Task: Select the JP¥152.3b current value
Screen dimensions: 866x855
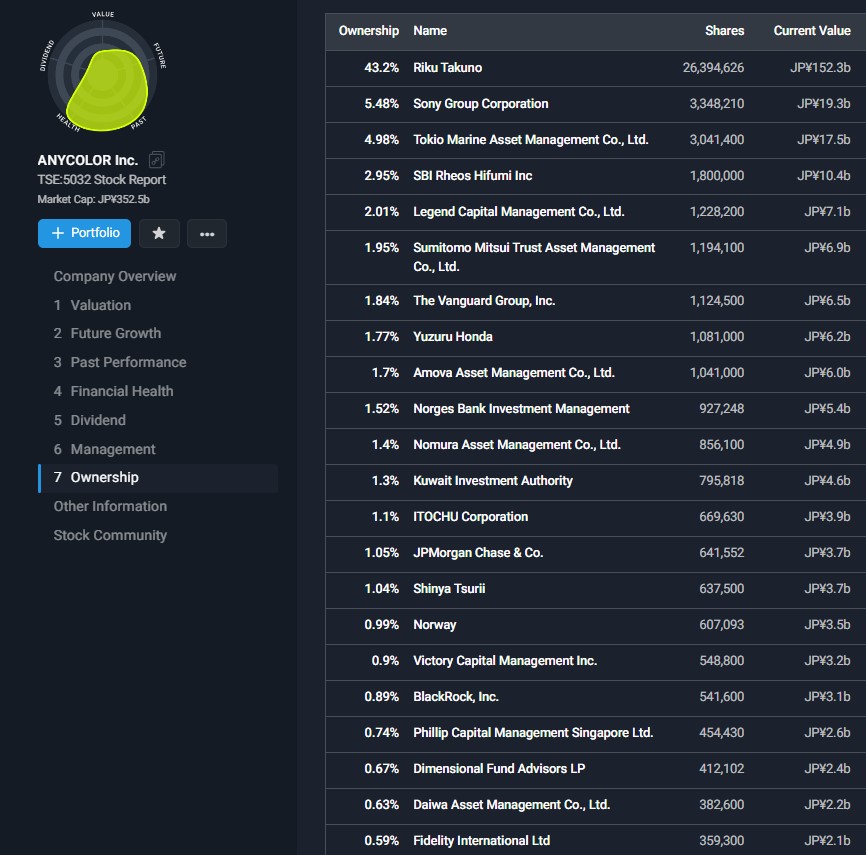Action: click(x=820, y=67)
